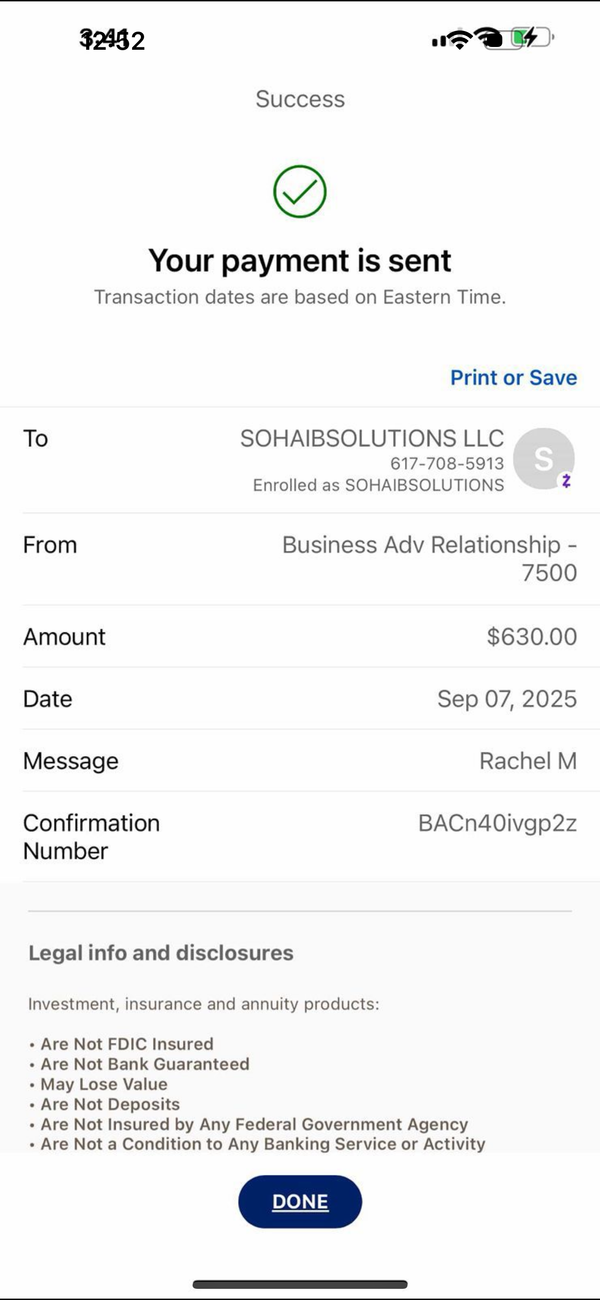The width and height of the screenshot is (600, 1300).
Task: Tap the Enrolled as SOHAIBSOLUTIONS text
Action: click(378, 485)
